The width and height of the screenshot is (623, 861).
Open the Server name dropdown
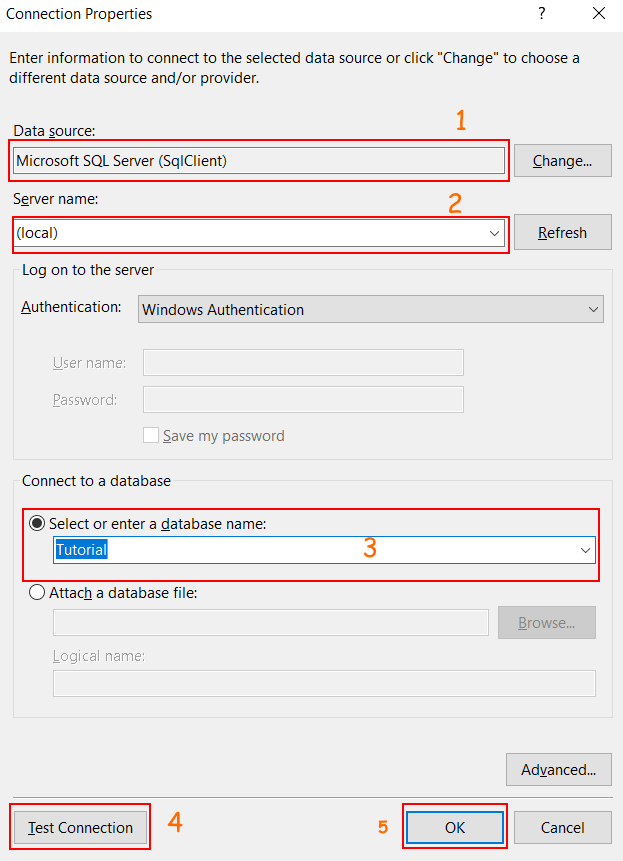[x=495, y=233]
